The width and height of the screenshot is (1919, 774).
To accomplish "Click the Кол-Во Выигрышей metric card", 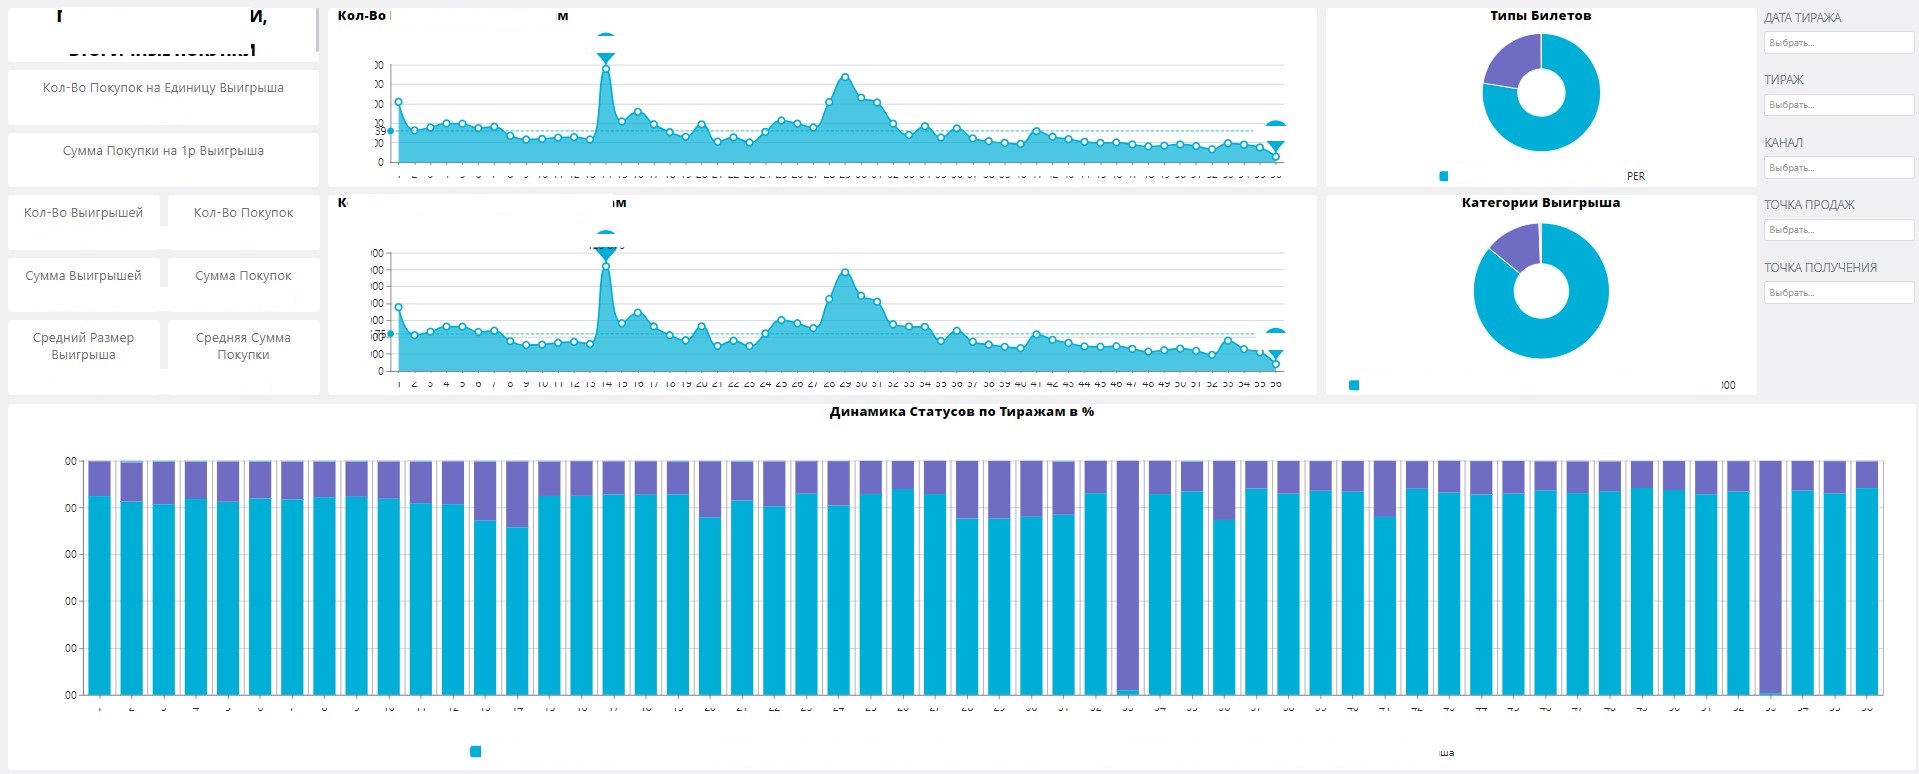I will 83,222.
